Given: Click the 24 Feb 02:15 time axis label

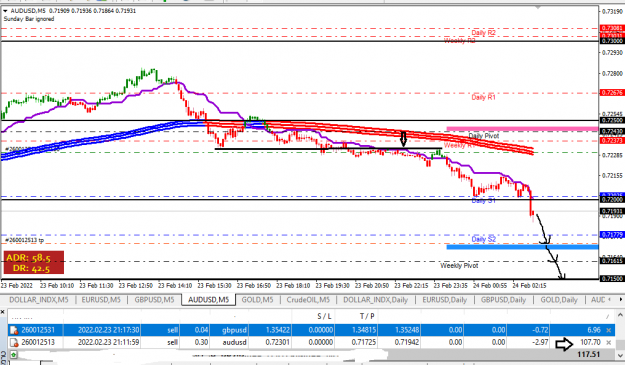Looking at the screenshot, I should pos(529,286).
